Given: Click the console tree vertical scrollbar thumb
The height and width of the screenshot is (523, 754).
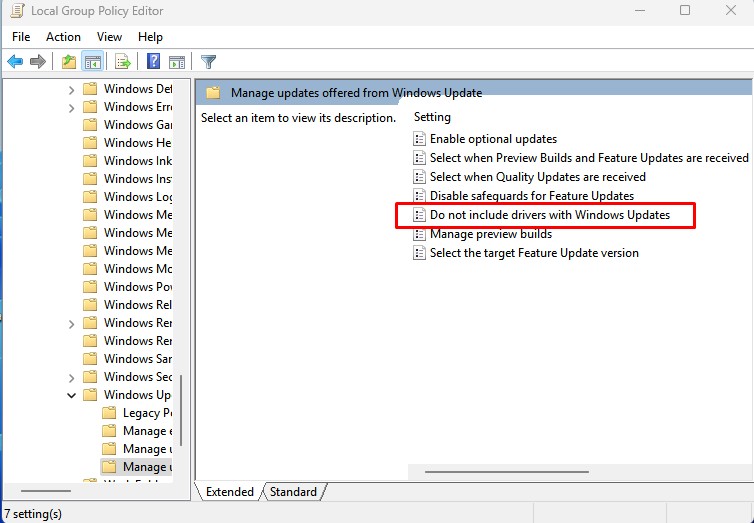Looking at the screenshot, I should point(181,410).
